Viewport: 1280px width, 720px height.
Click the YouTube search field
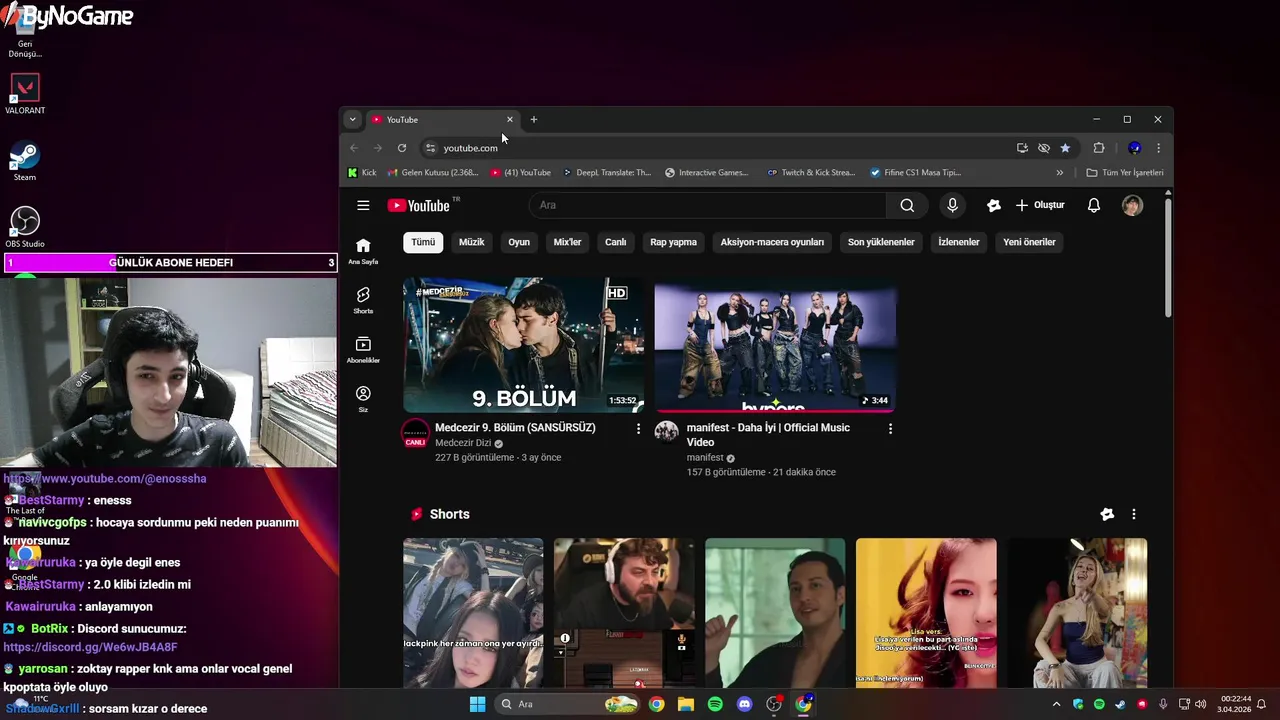[708, 205]
